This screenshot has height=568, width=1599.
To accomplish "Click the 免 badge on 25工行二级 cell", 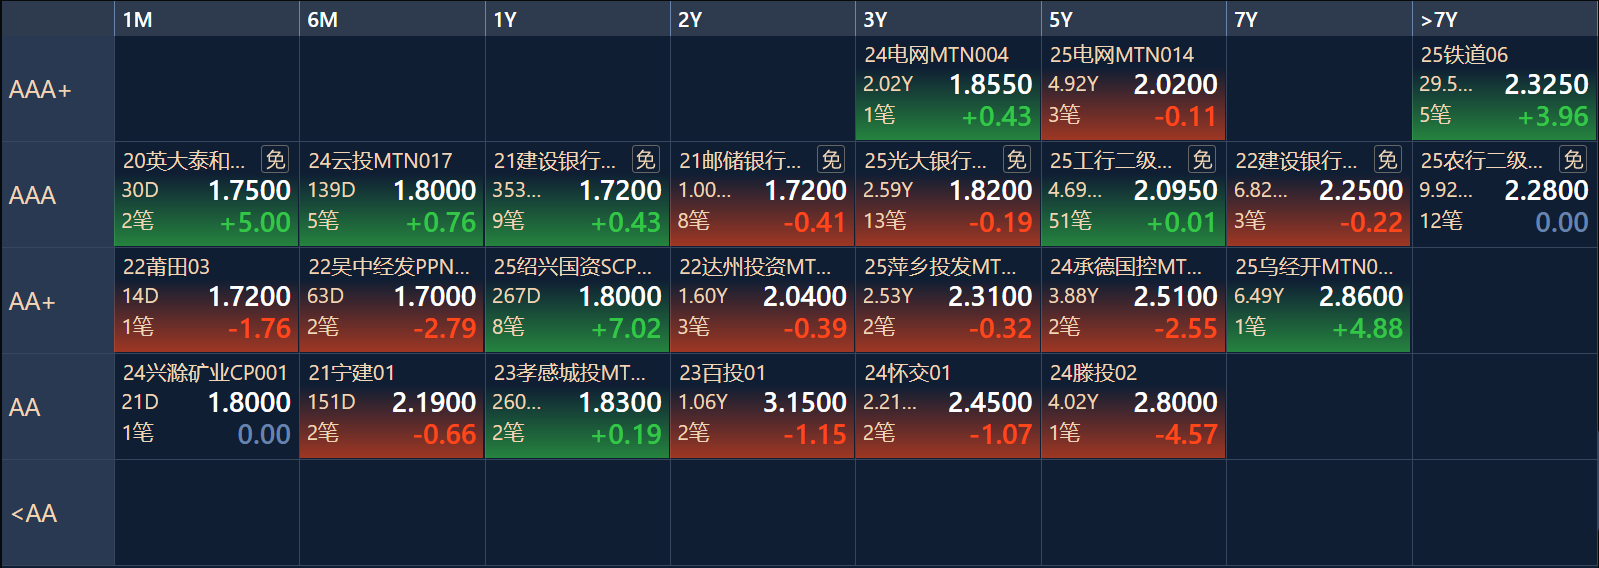I will [1202, 159].
